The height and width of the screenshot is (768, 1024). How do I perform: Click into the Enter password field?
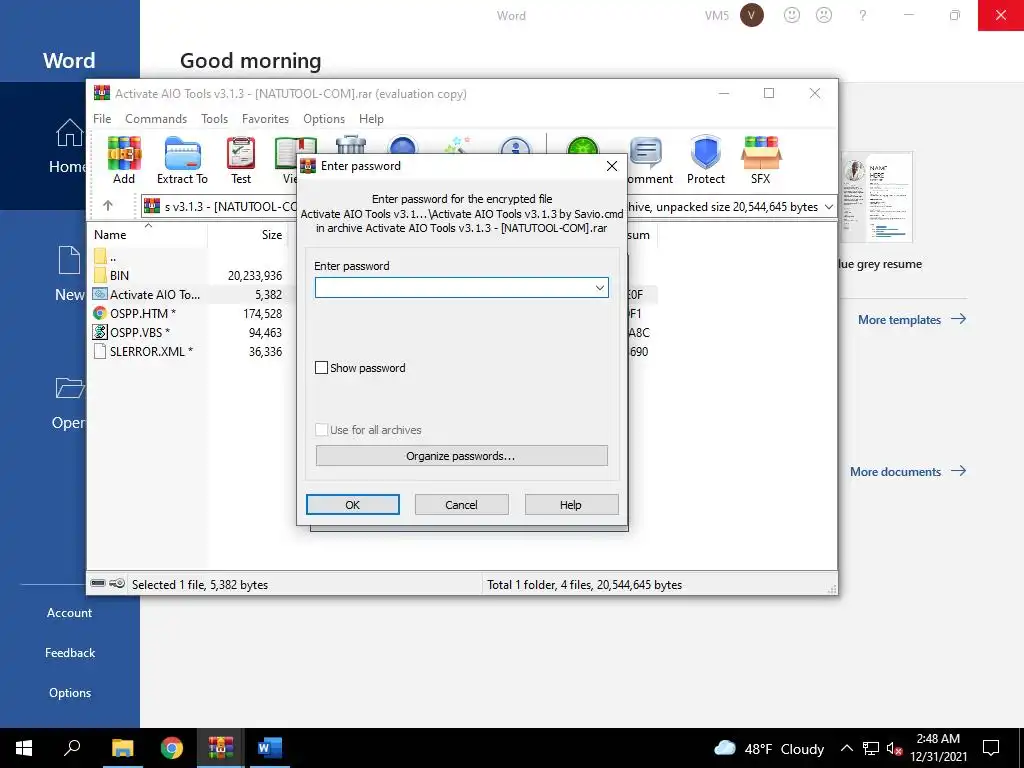(x=461, y=288)
